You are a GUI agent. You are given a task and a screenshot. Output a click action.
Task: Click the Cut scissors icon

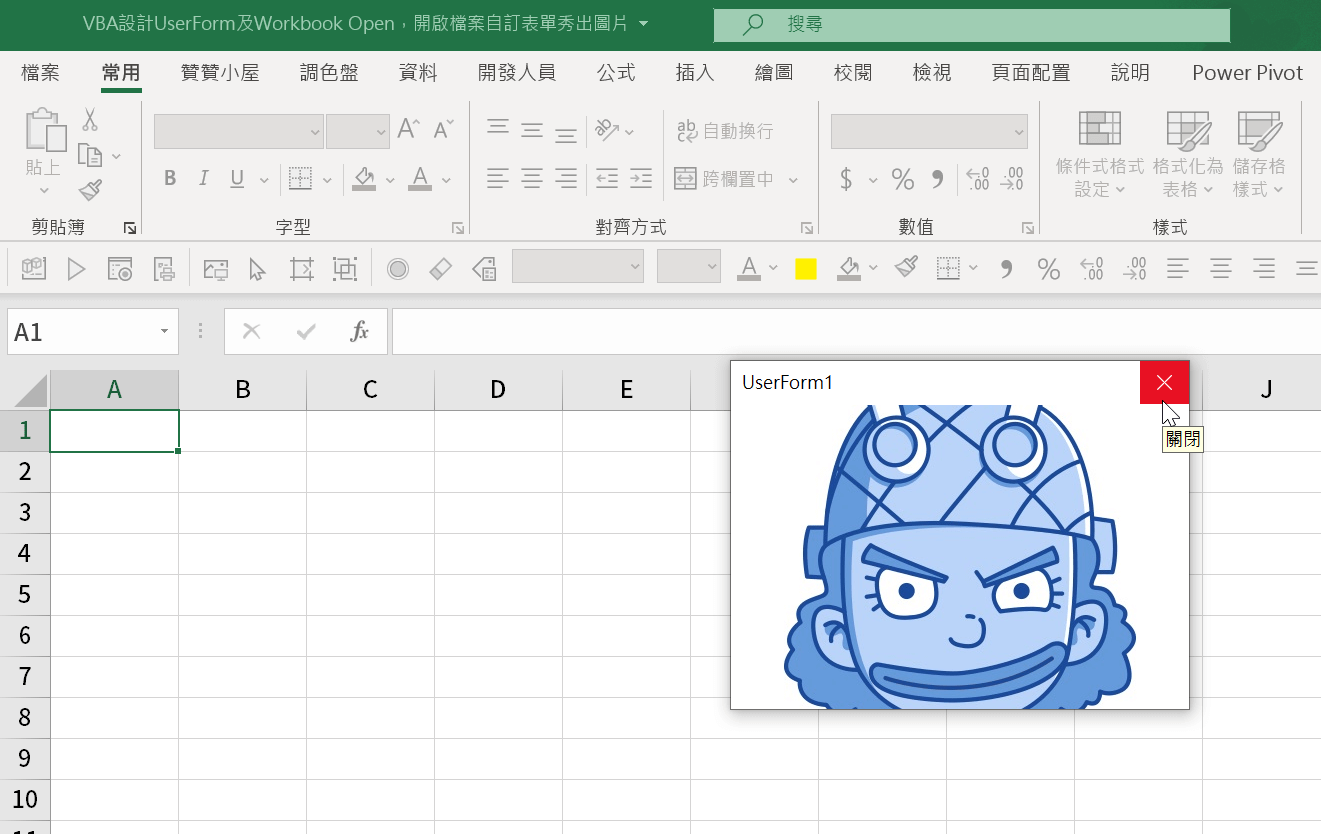(90, 120)
